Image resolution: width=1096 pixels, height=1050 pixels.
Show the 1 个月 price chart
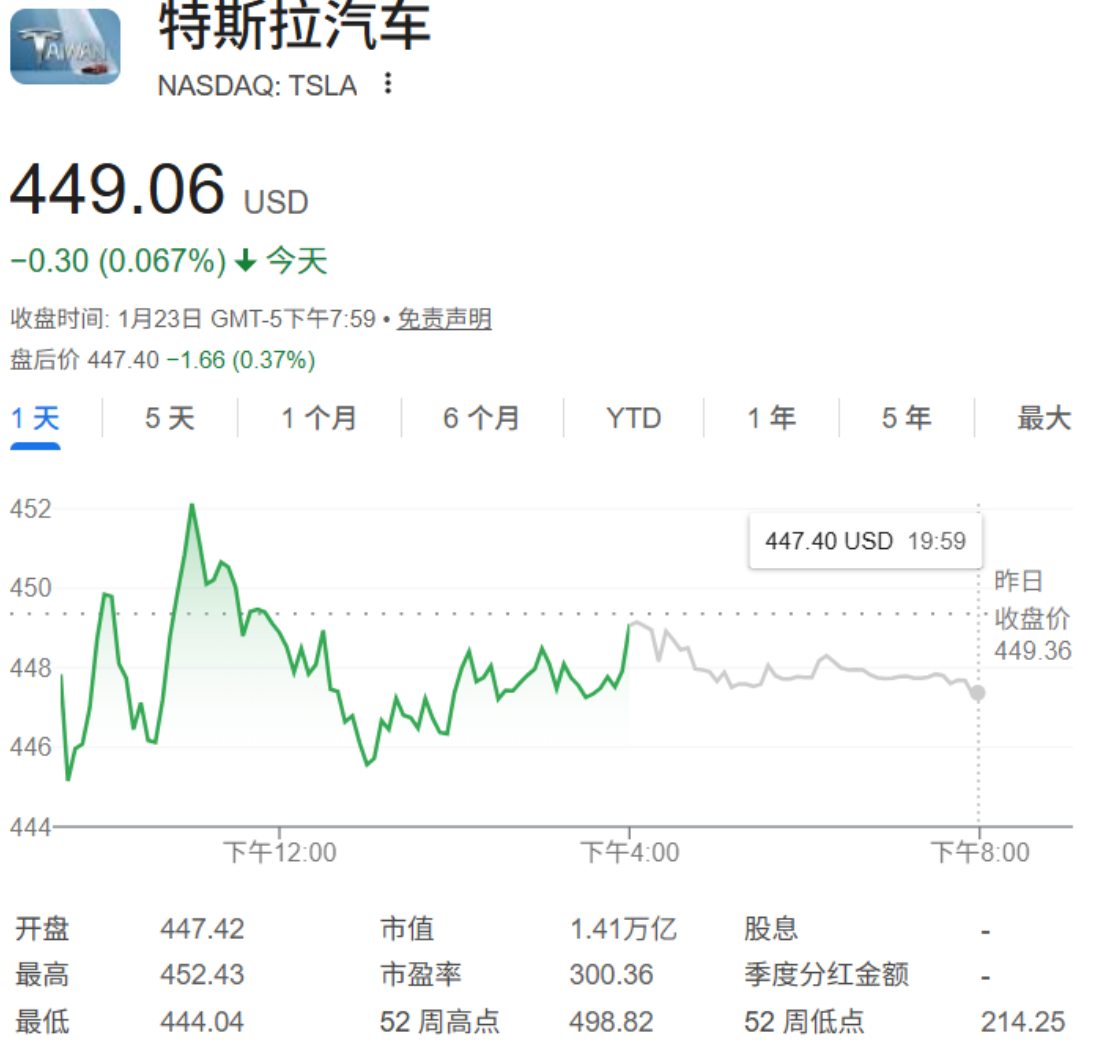pos(319,419)
